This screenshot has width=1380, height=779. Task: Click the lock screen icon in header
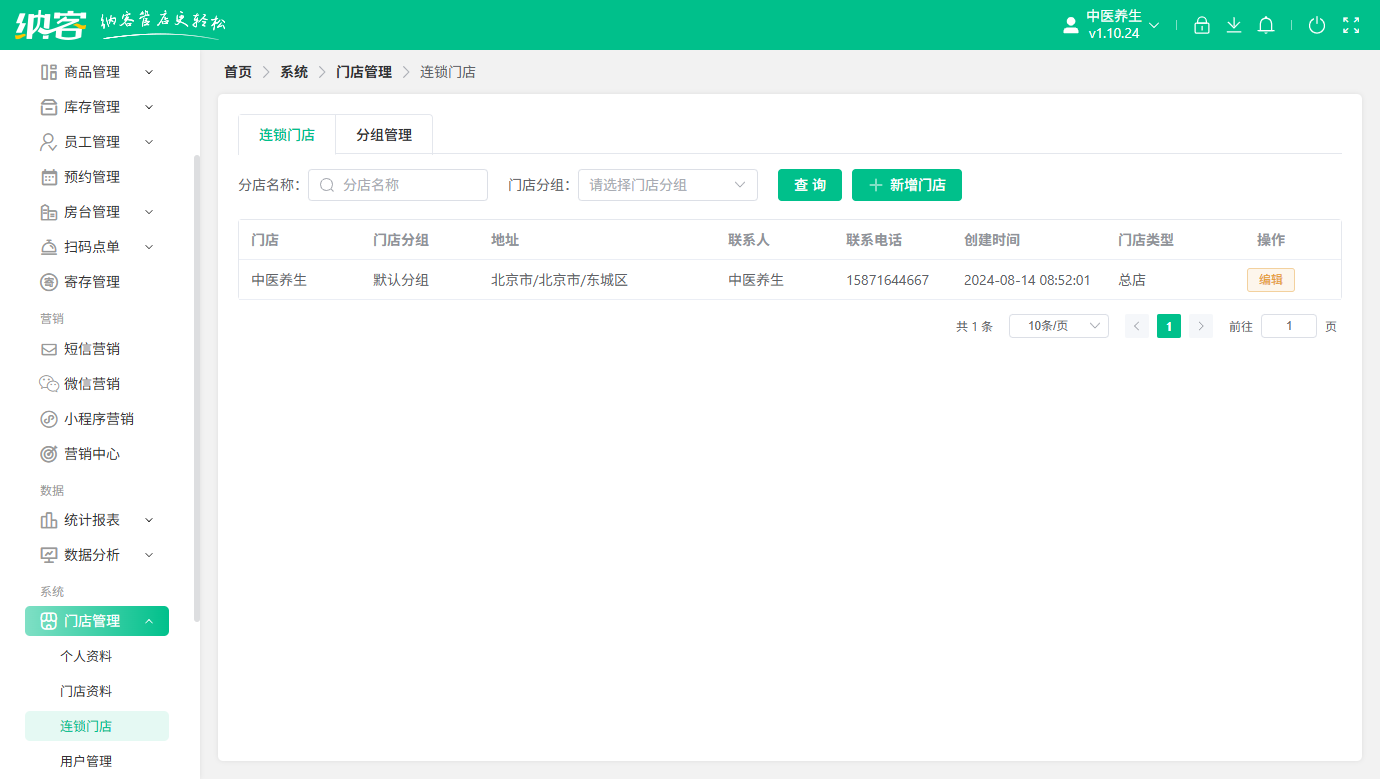tap(1202, 25)
